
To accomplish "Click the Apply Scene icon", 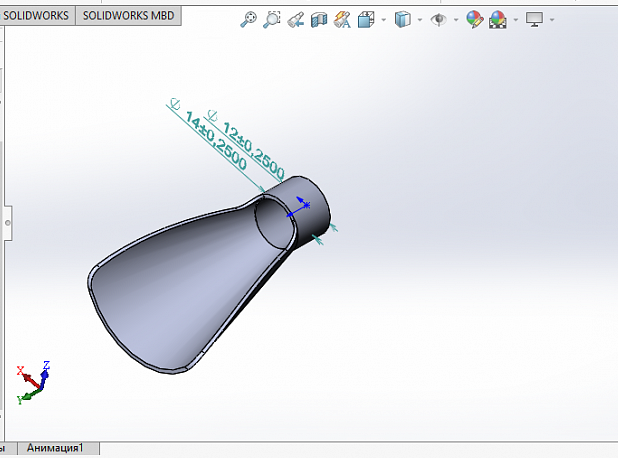I will tap(497, 19).
